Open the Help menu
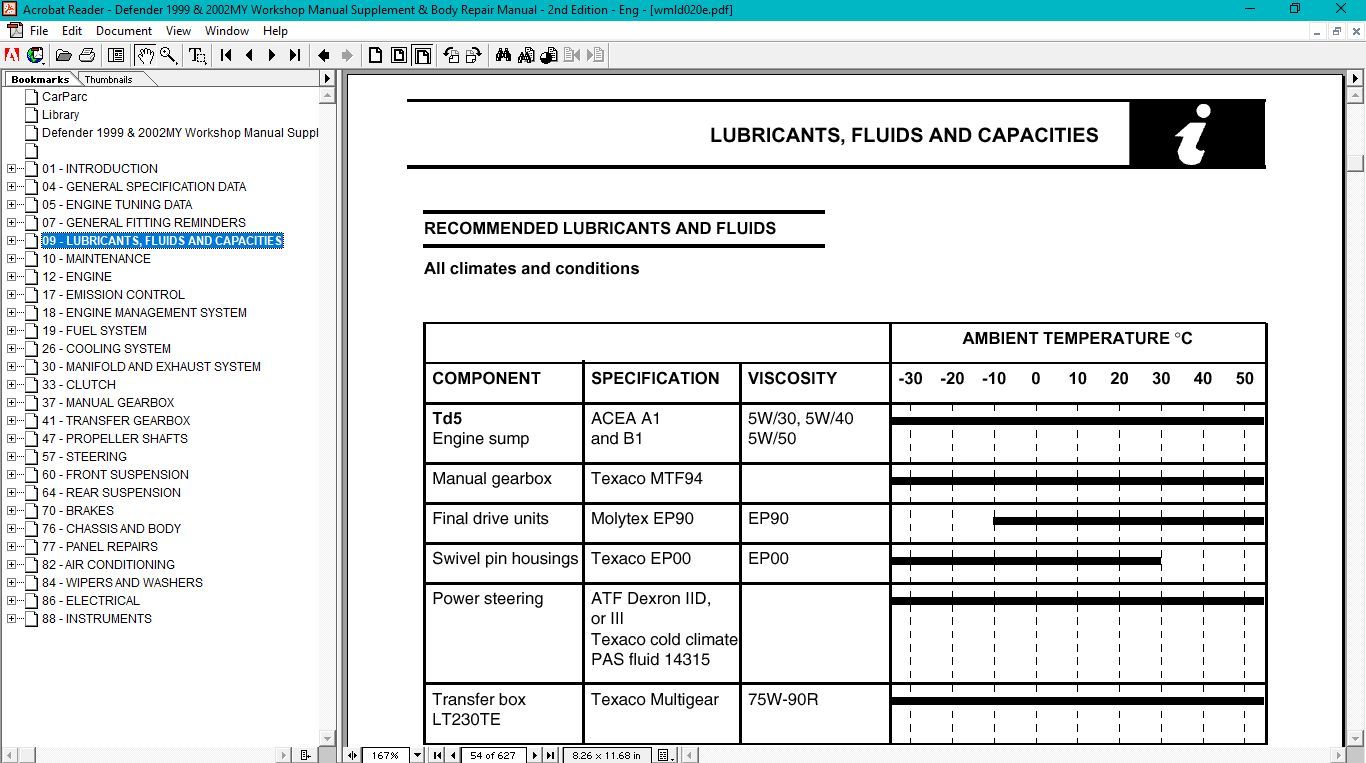Screen dimensions: 1366x763 (275, 31)
